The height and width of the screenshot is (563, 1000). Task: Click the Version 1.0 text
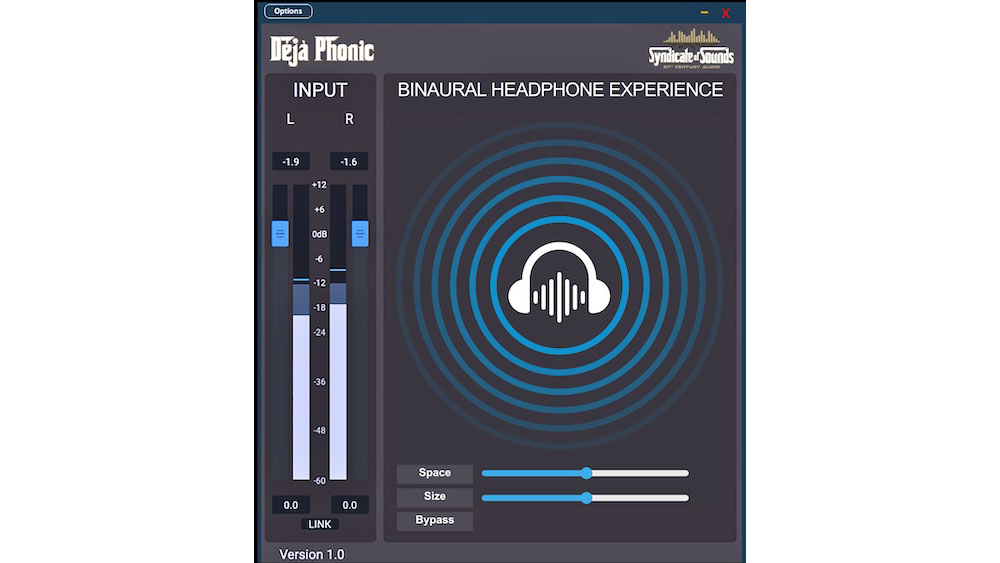pos(312,554)
